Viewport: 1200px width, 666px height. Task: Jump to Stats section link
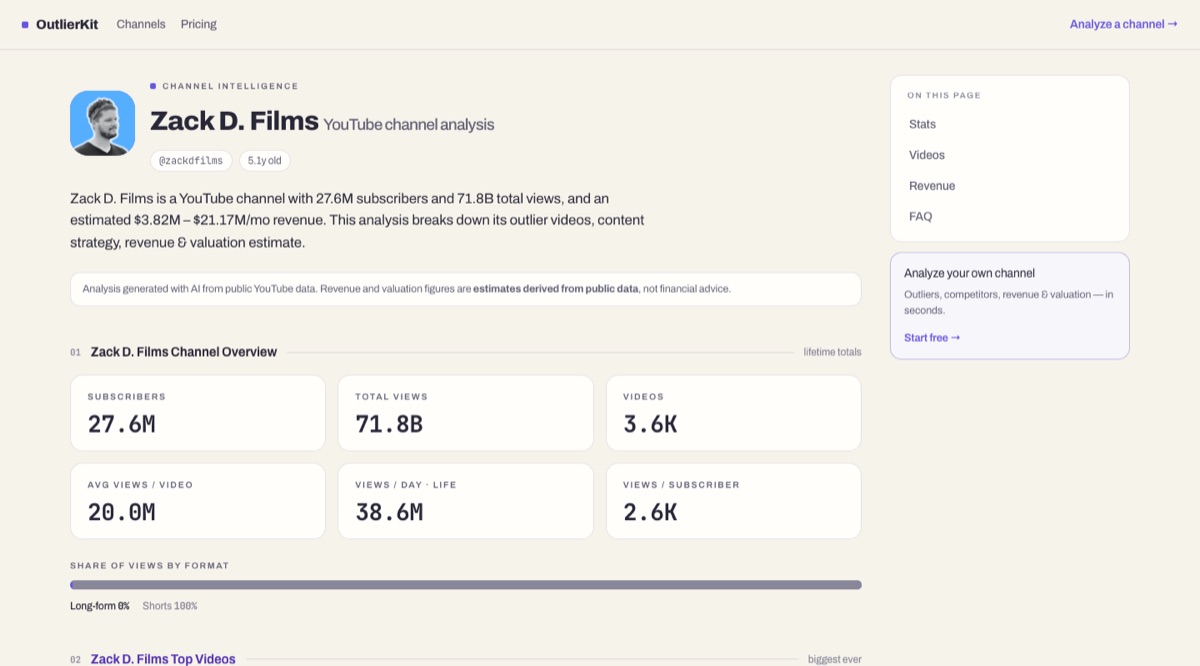click(x=922, y=124)
